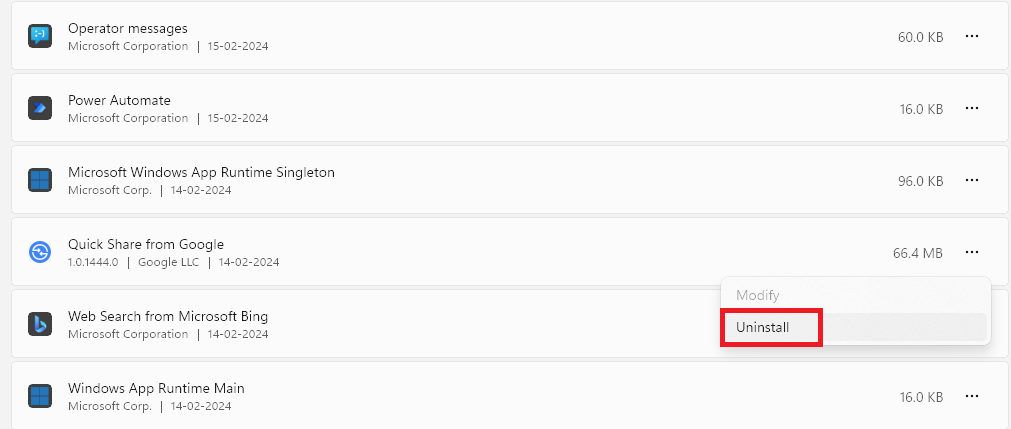The width and height of the screenshot is (1011, 429).
Task: Click the Windows App Runtime Singleton icon
Action: 40,181
